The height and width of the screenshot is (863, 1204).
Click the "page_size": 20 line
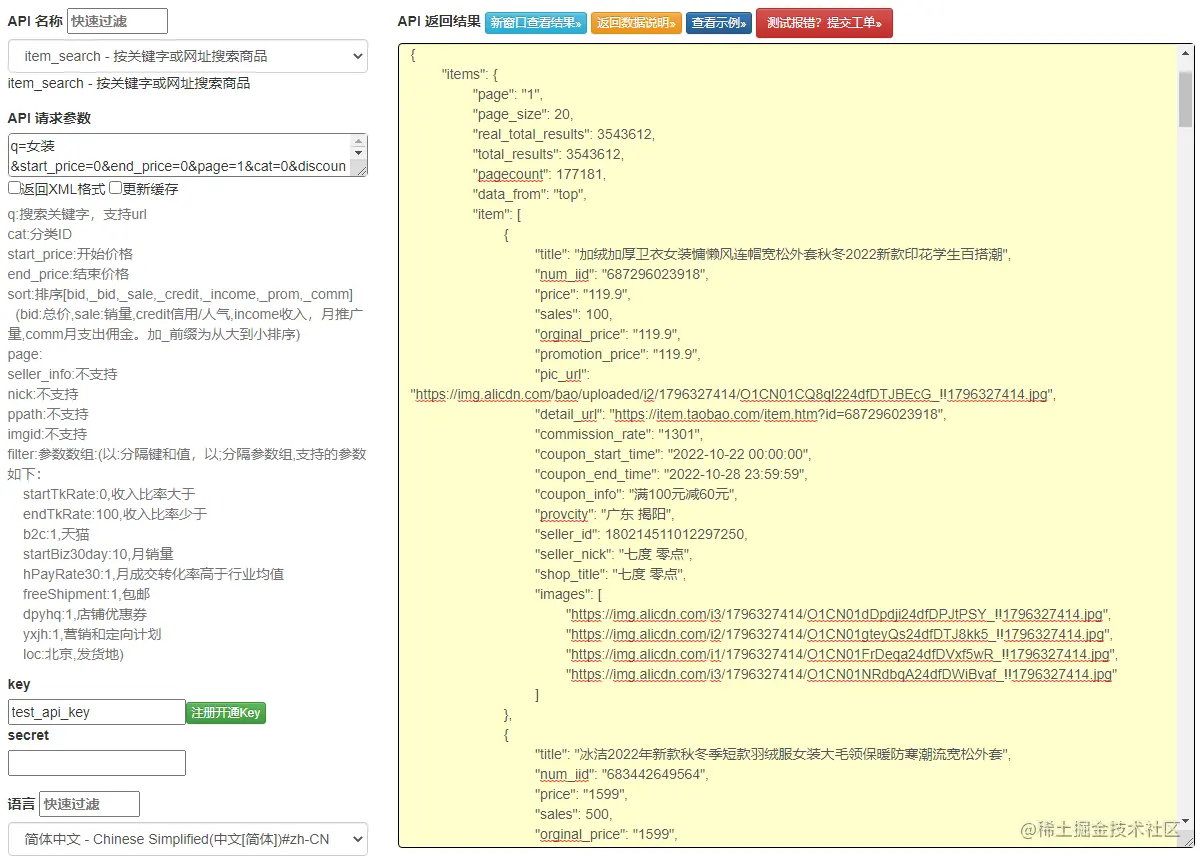(x=523, y=114)
